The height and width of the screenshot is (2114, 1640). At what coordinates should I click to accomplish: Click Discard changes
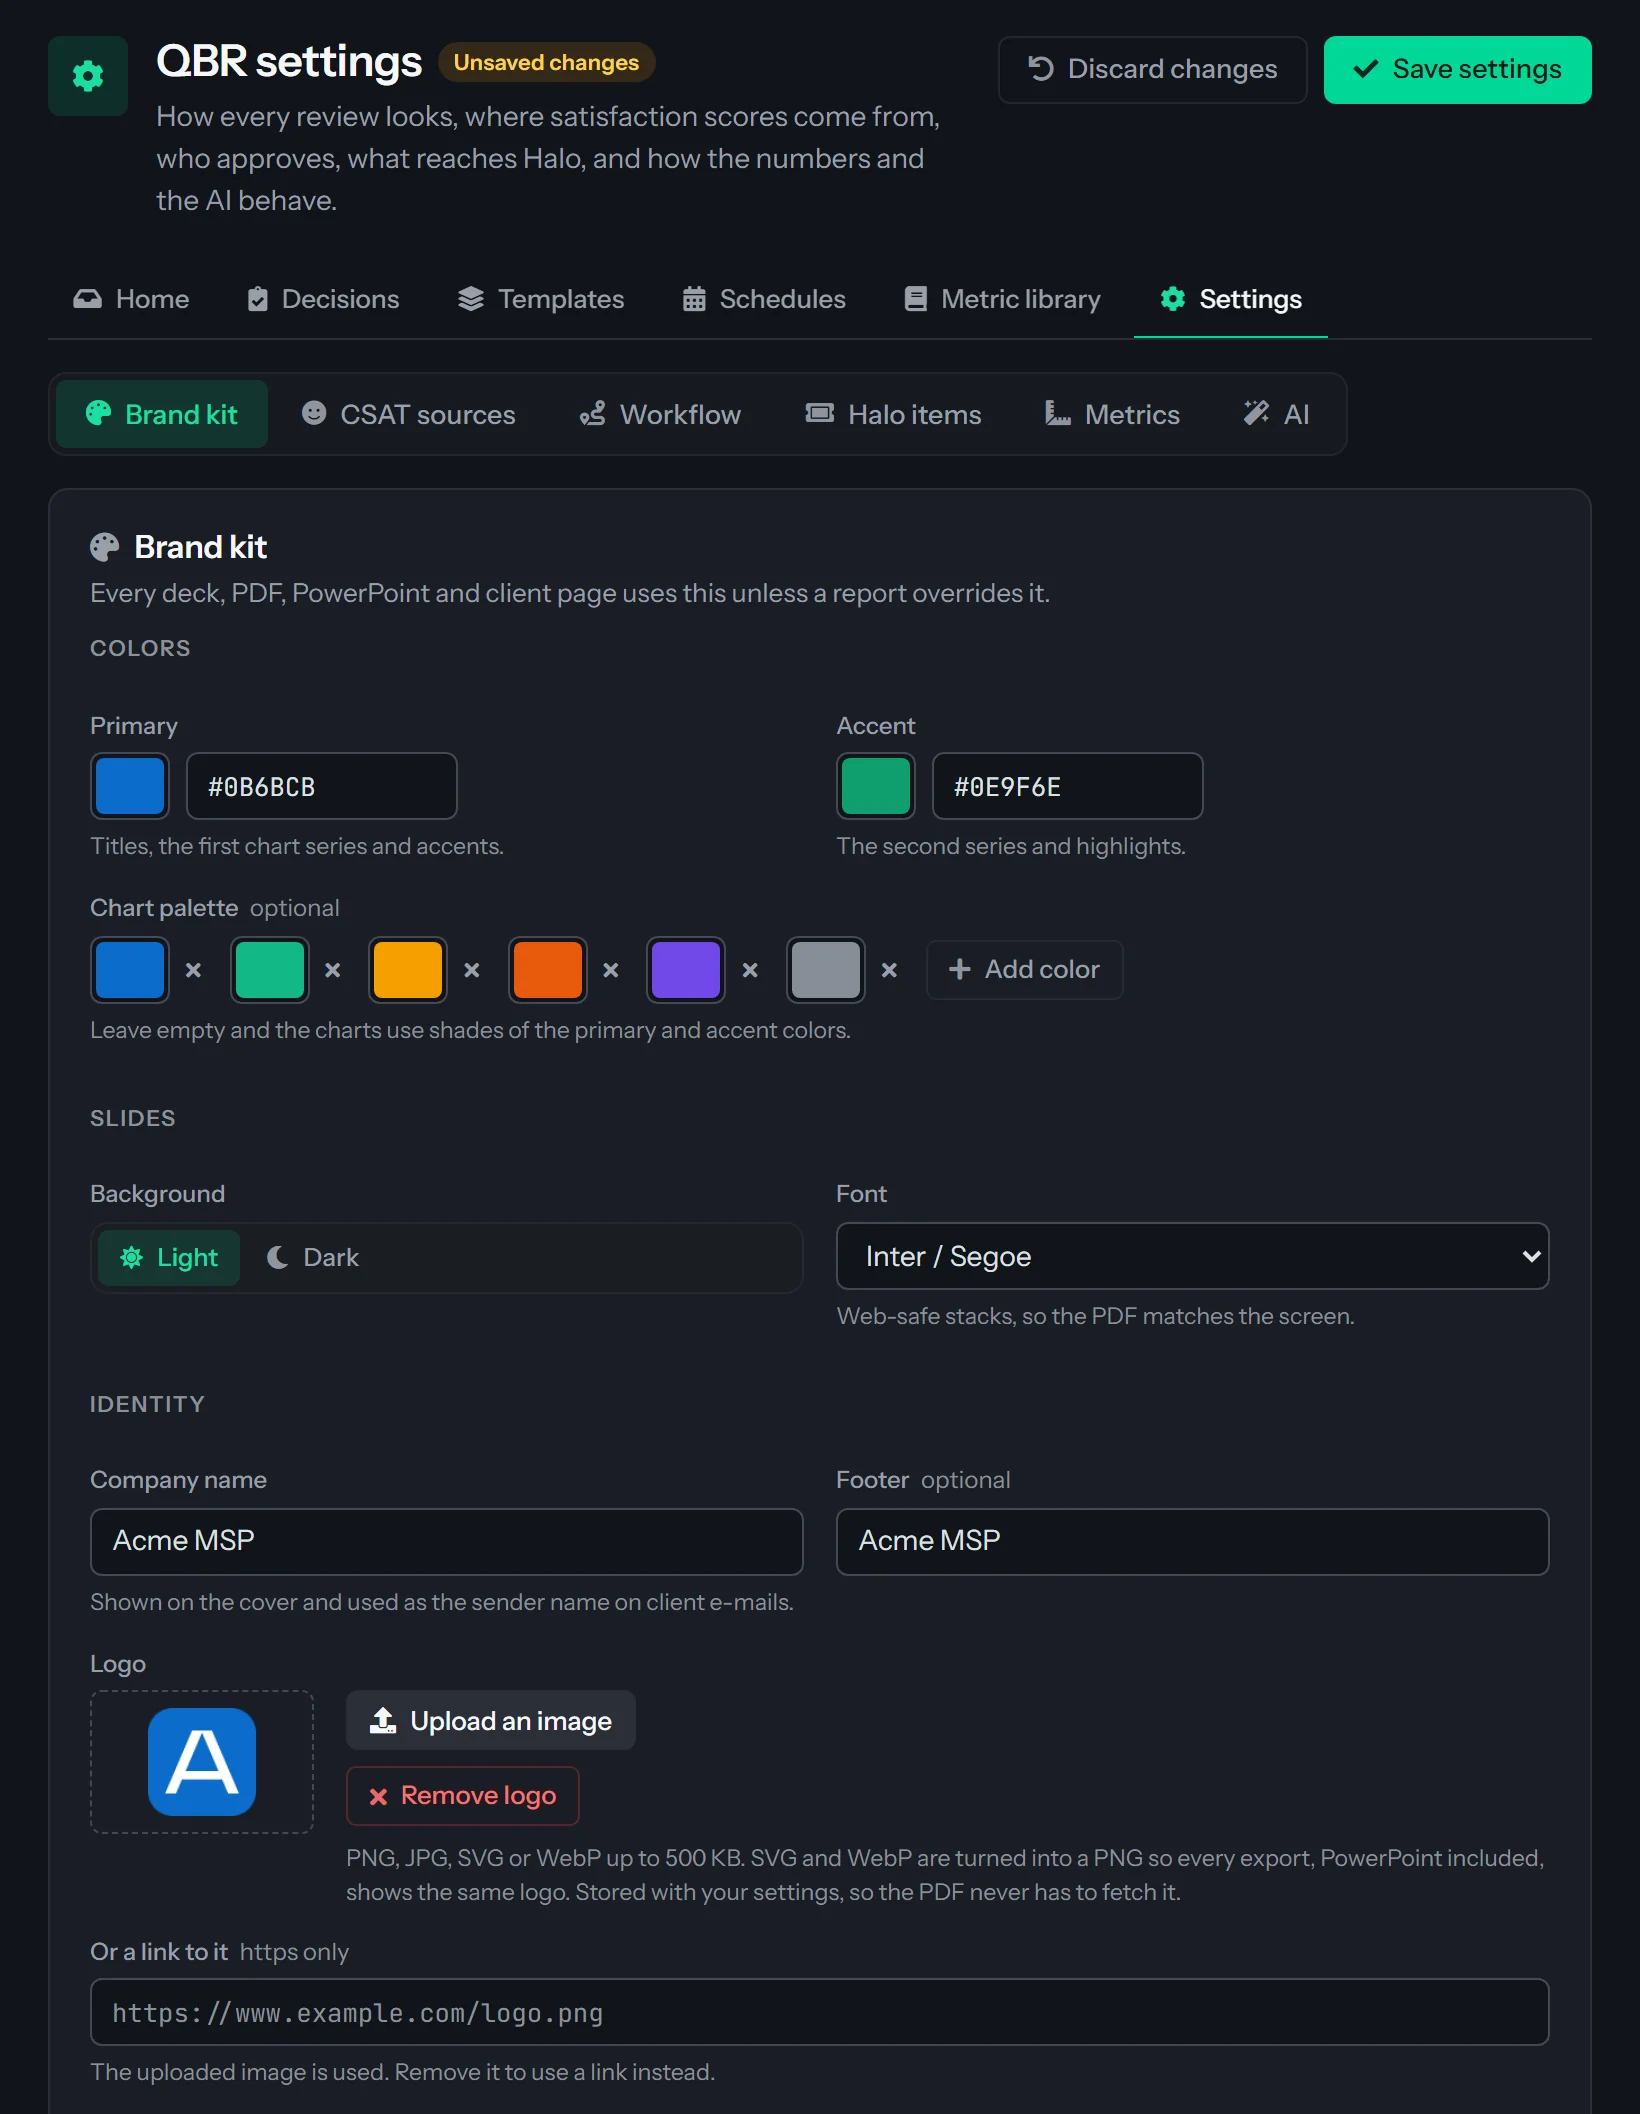coord(1153,69)
